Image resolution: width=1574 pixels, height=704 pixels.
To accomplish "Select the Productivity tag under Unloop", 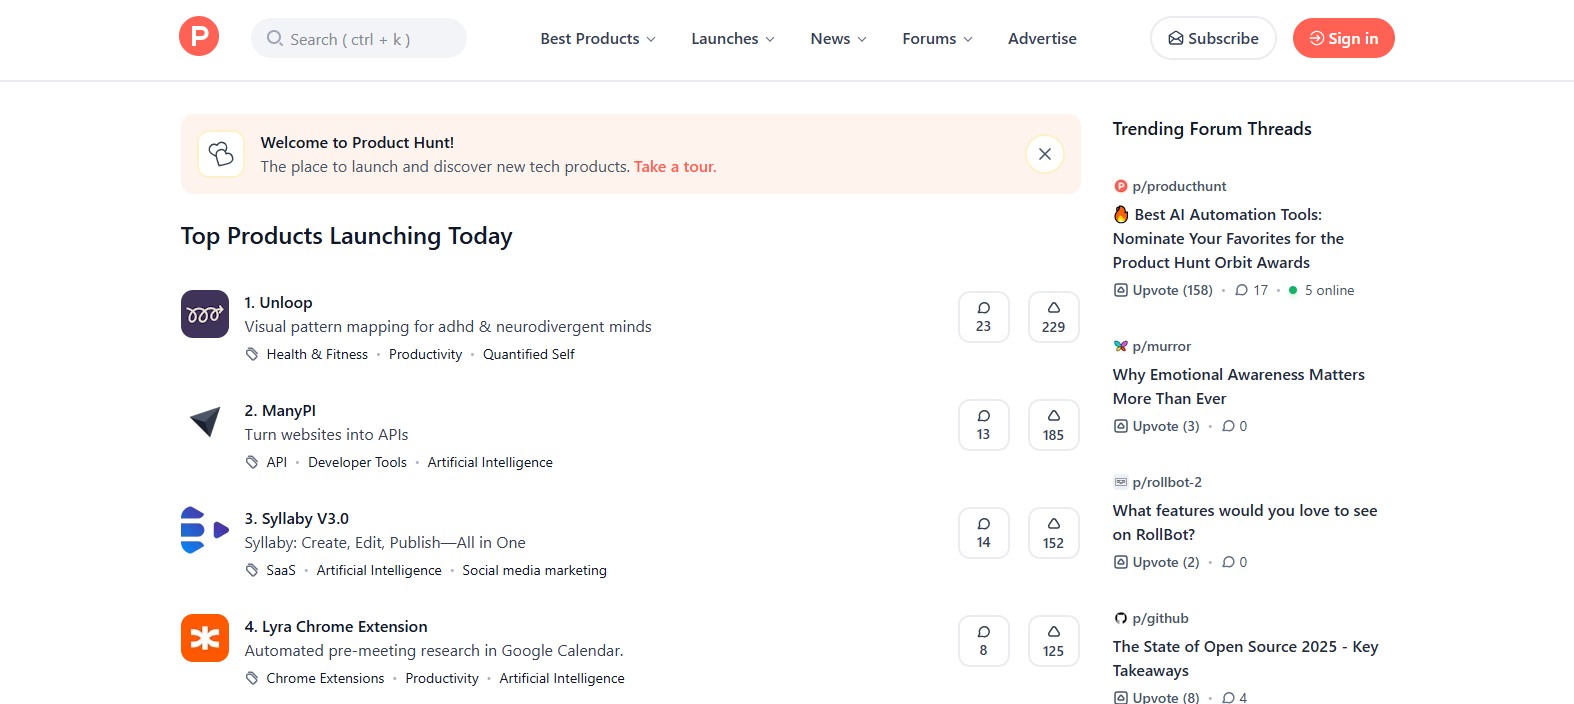I will pos(425,354).
